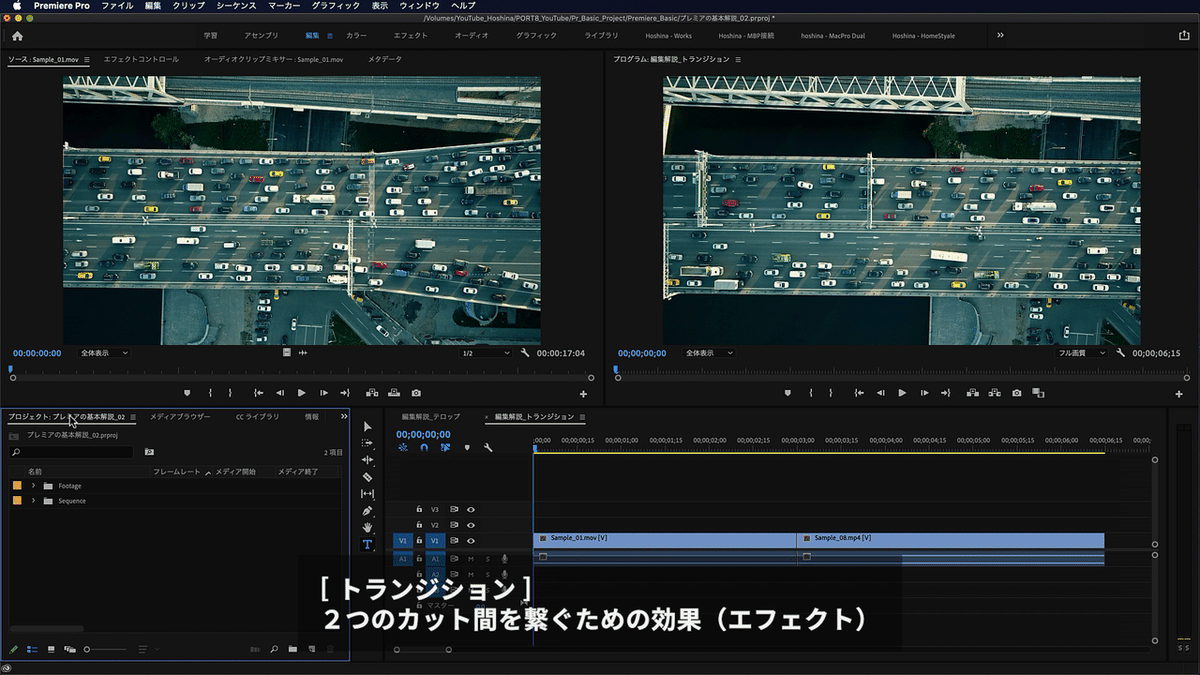Image resolution: width=1200 pixels, height=675 pixels.
Task: Toggle V1 source patching button
Action: pyautogui.click(x=403, y=541)
